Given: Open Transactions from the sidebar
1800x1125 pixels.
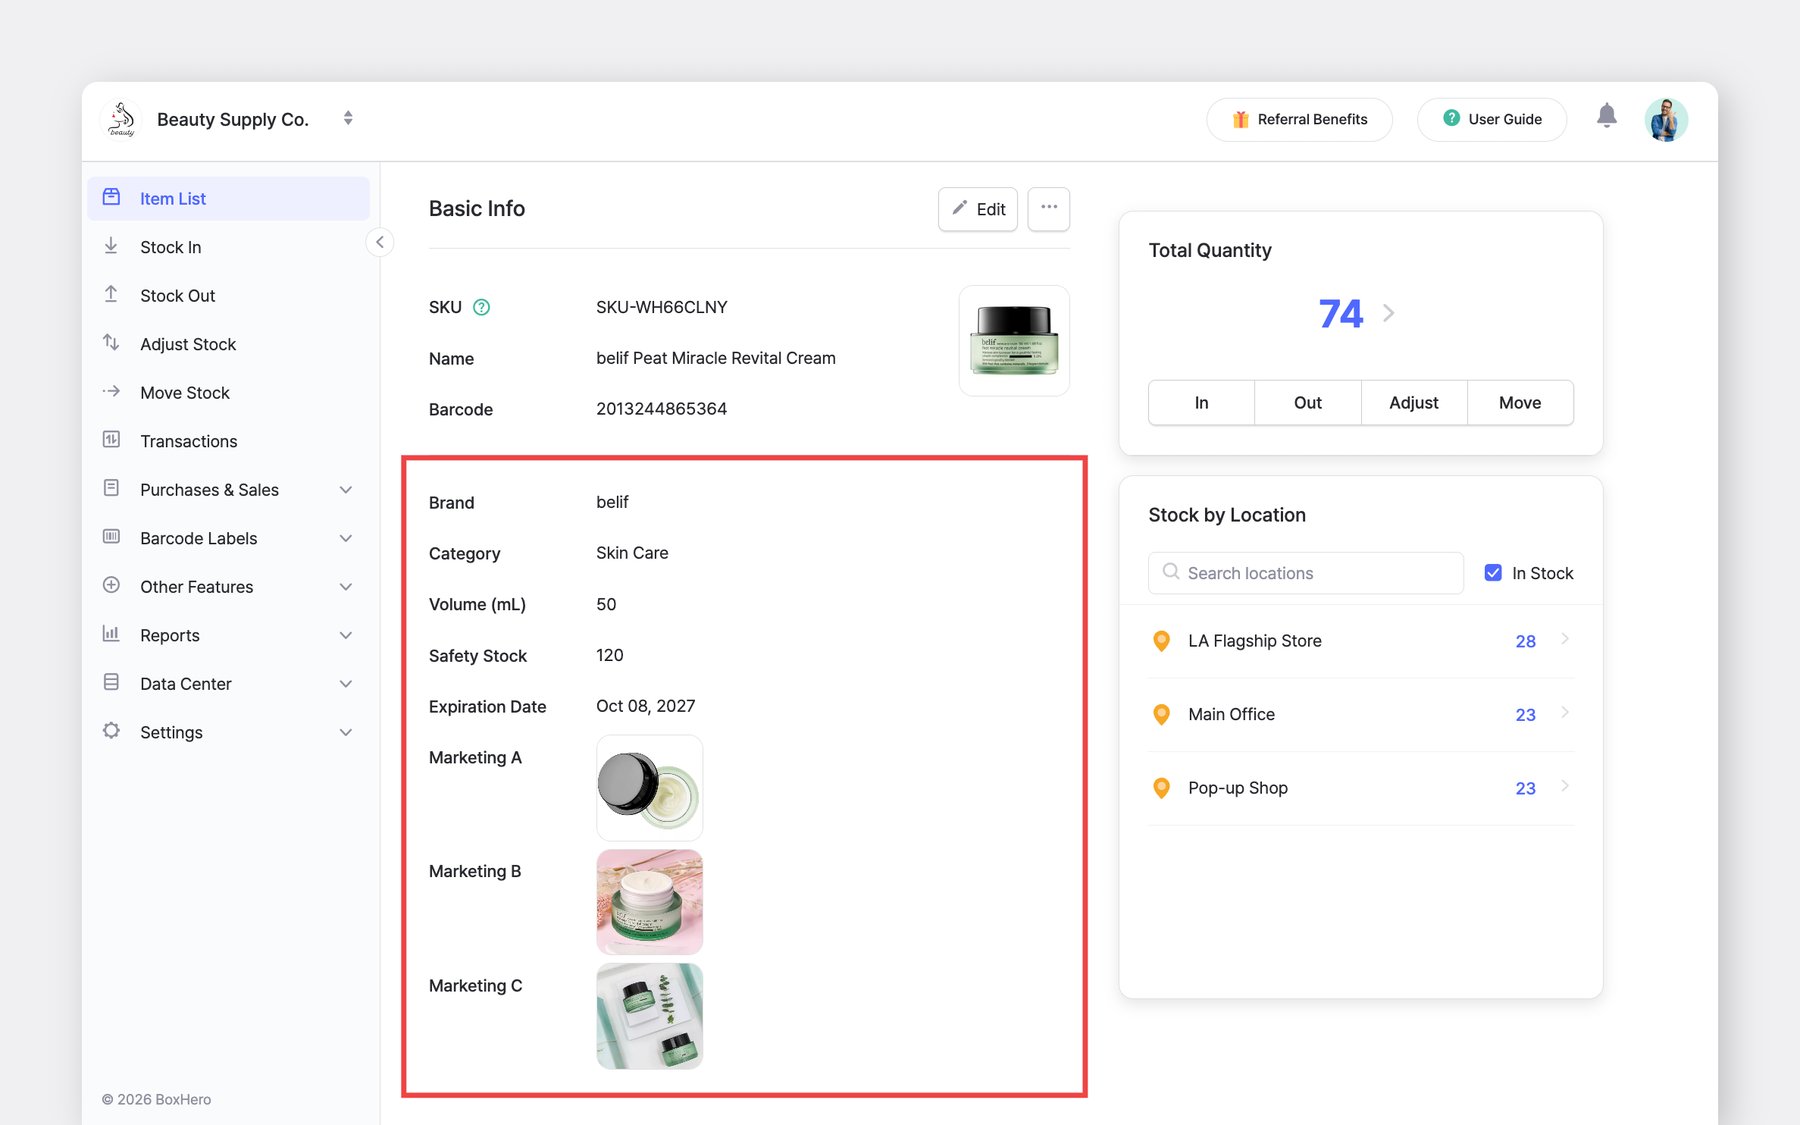Looking at the screenshot, I should (x=189, y=441).
